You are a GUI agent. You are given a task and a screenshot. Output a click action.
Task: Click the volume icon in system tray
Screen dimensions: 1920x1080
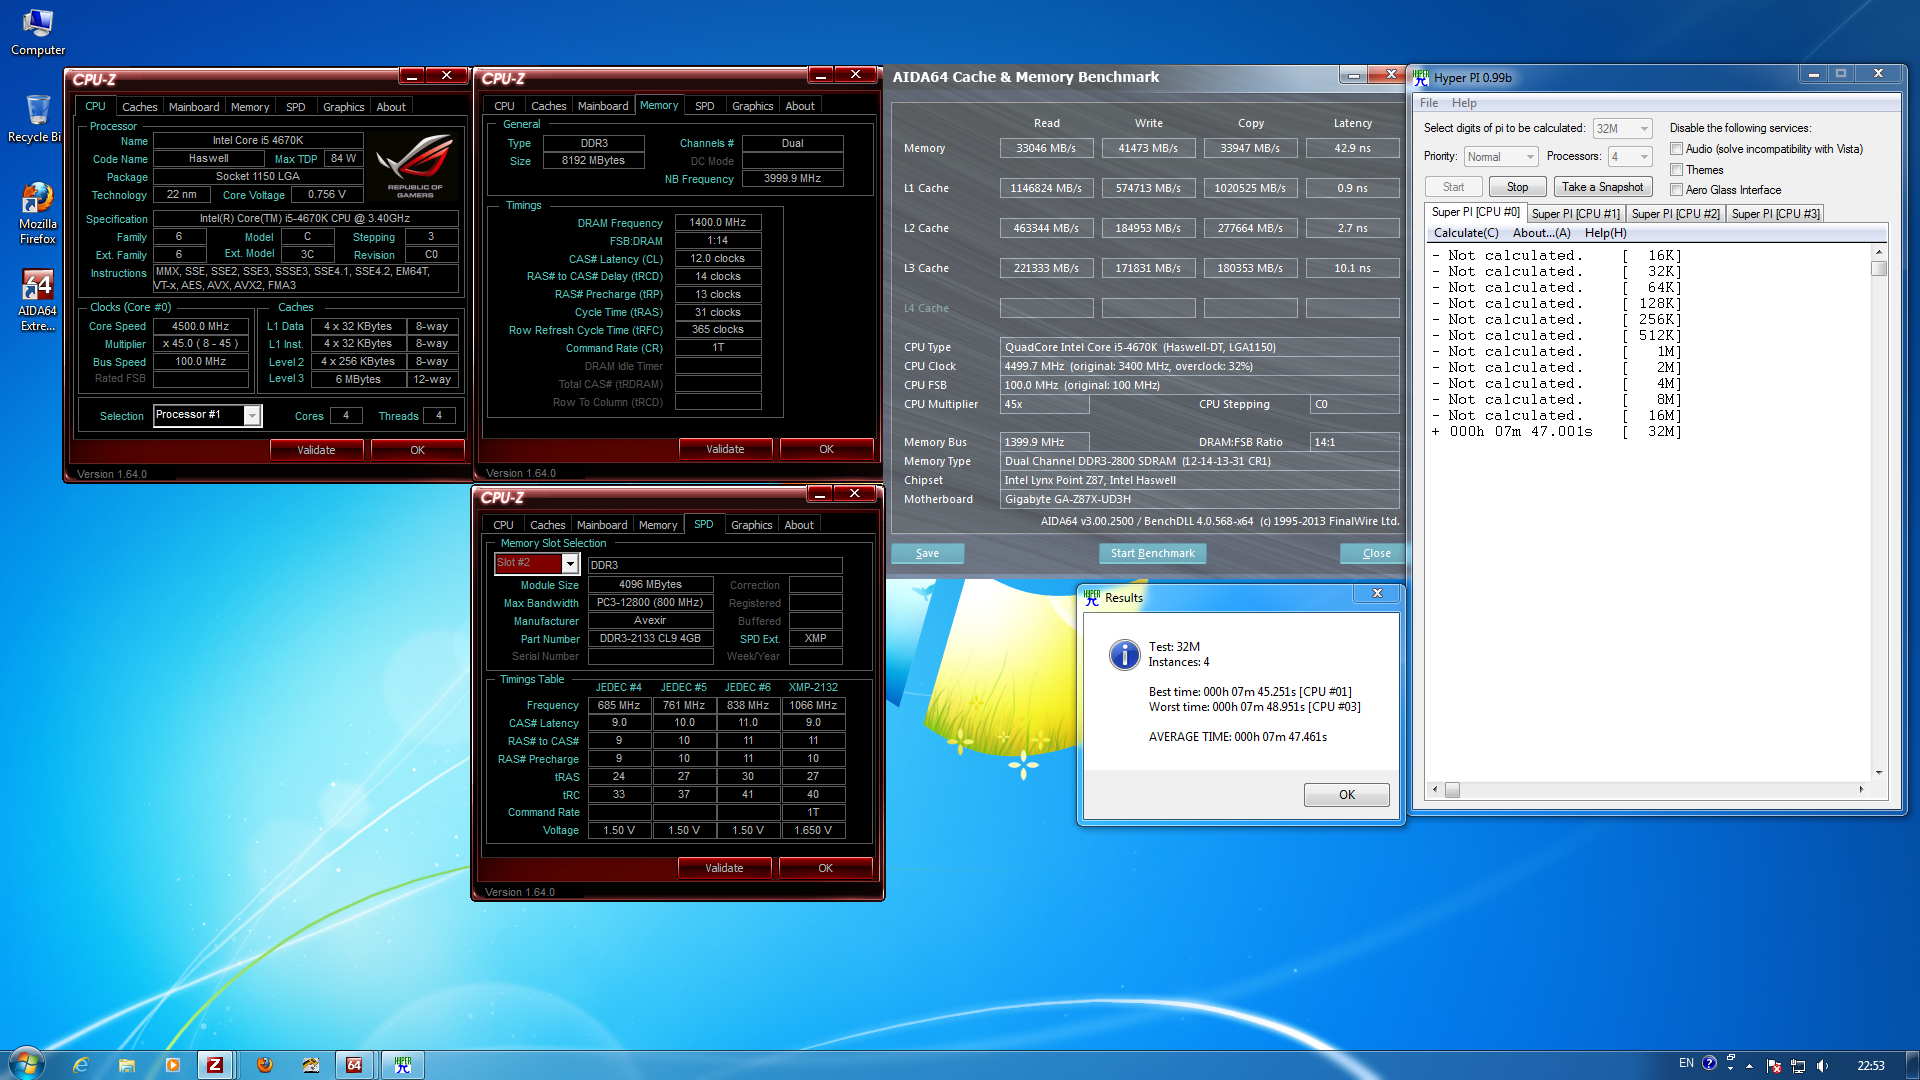[x=1822, y=1065]
